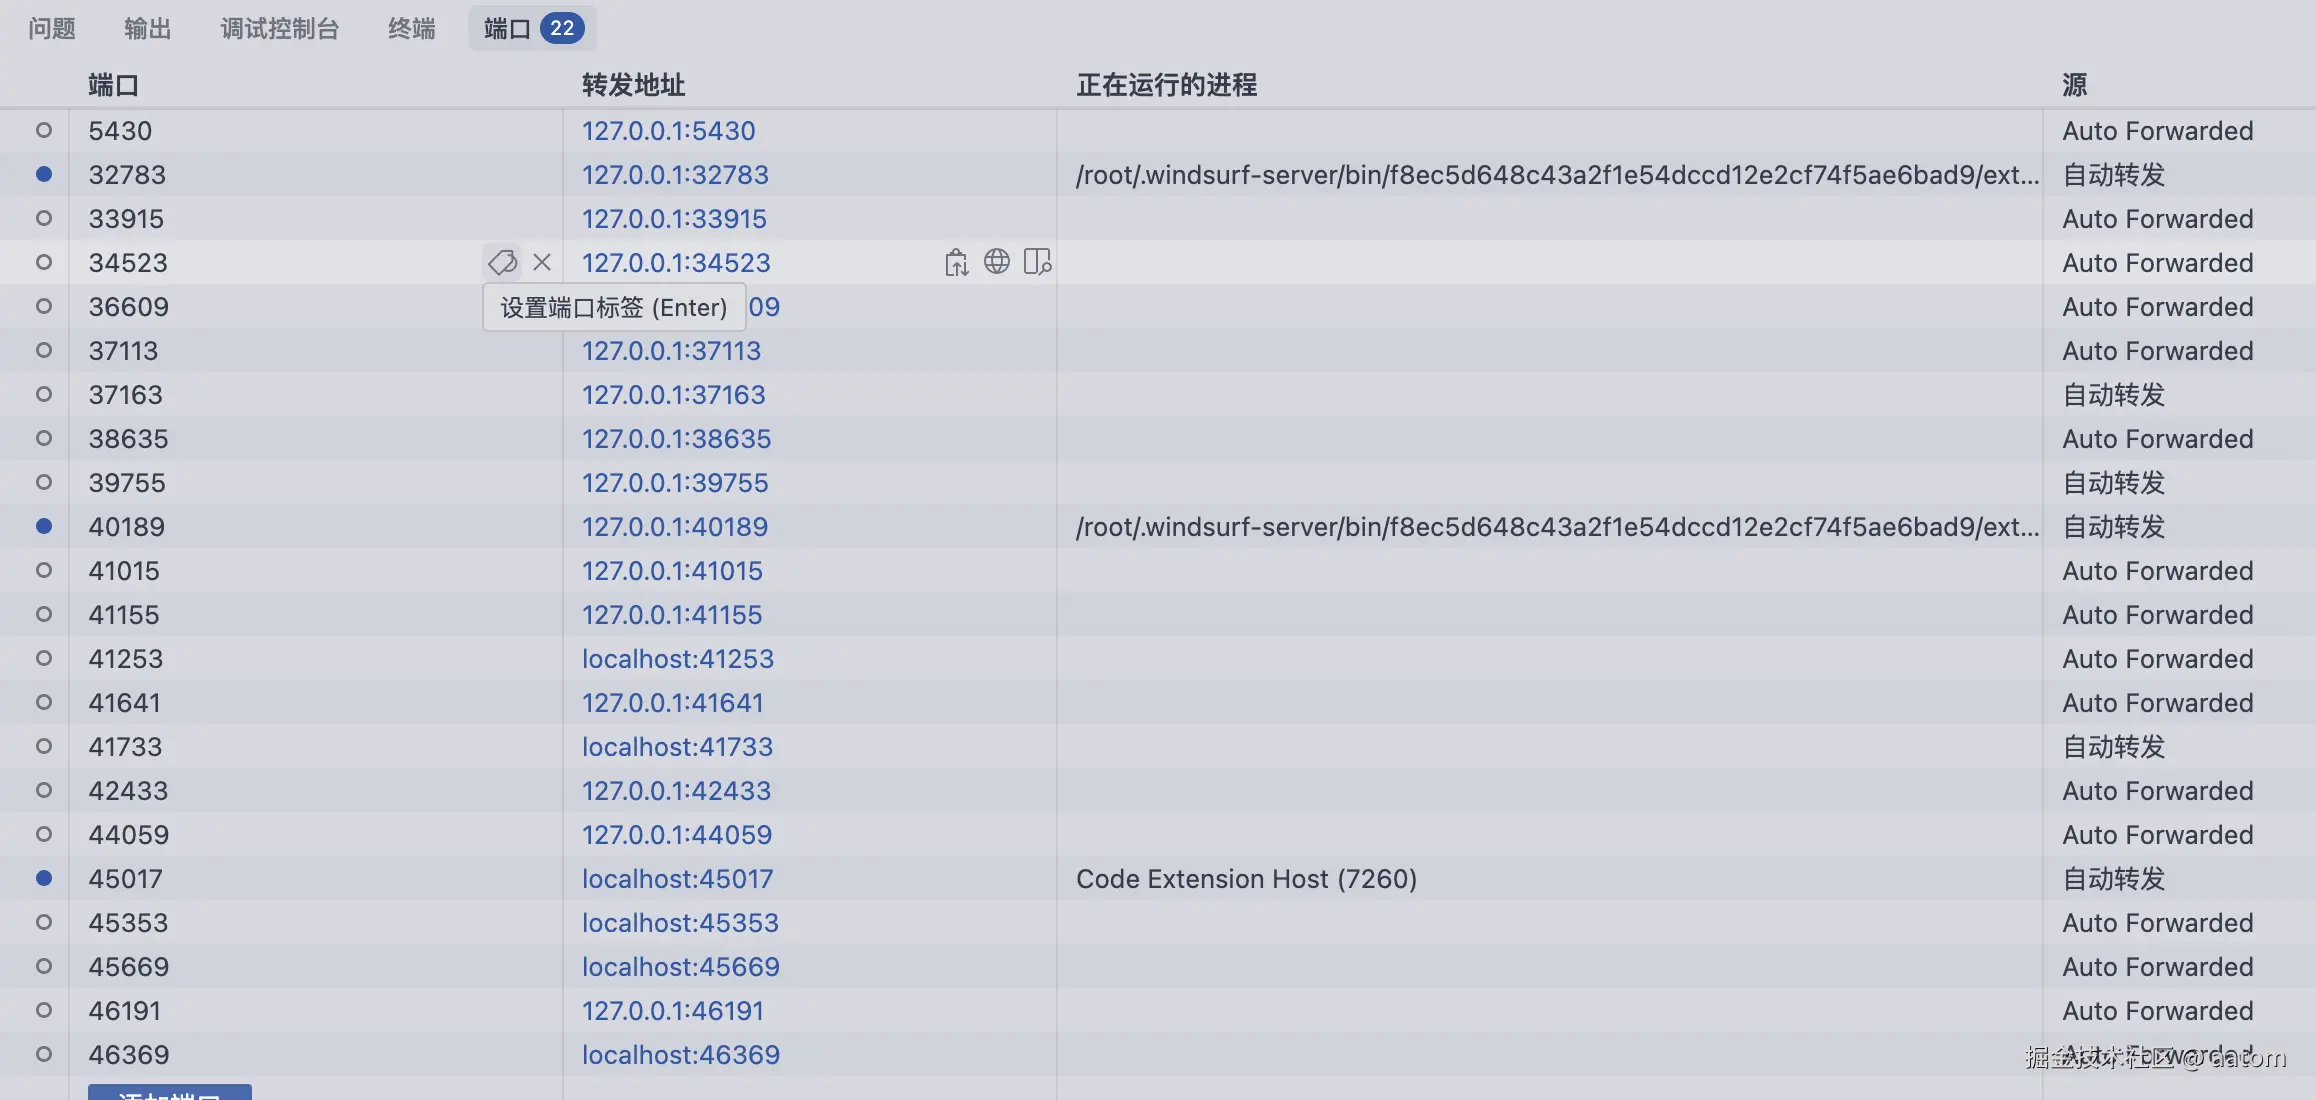
Task: Click the 添加端口 button
Action: (169, 1092)
